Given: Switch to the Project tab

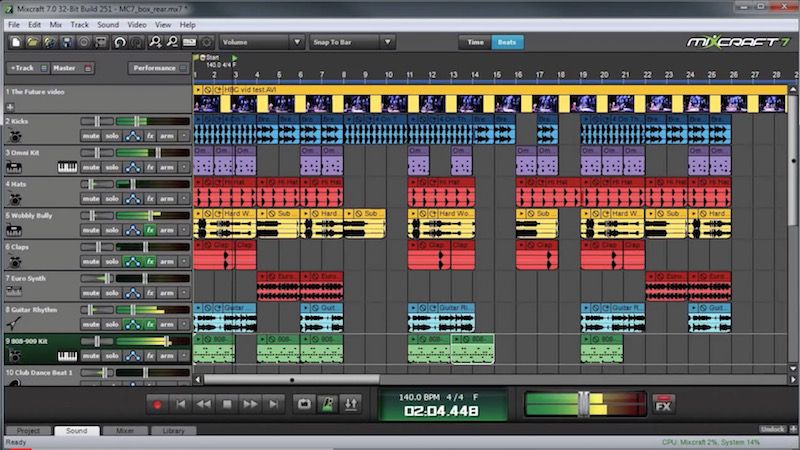Looking at the screenshot, I should (28, 431).
